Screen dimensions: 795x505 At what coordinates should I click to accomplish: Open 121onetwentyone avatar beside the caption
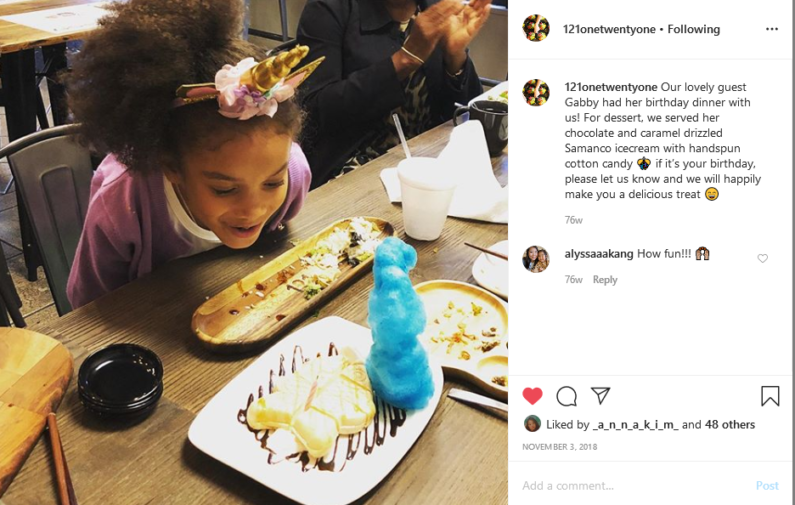(536, 93)
